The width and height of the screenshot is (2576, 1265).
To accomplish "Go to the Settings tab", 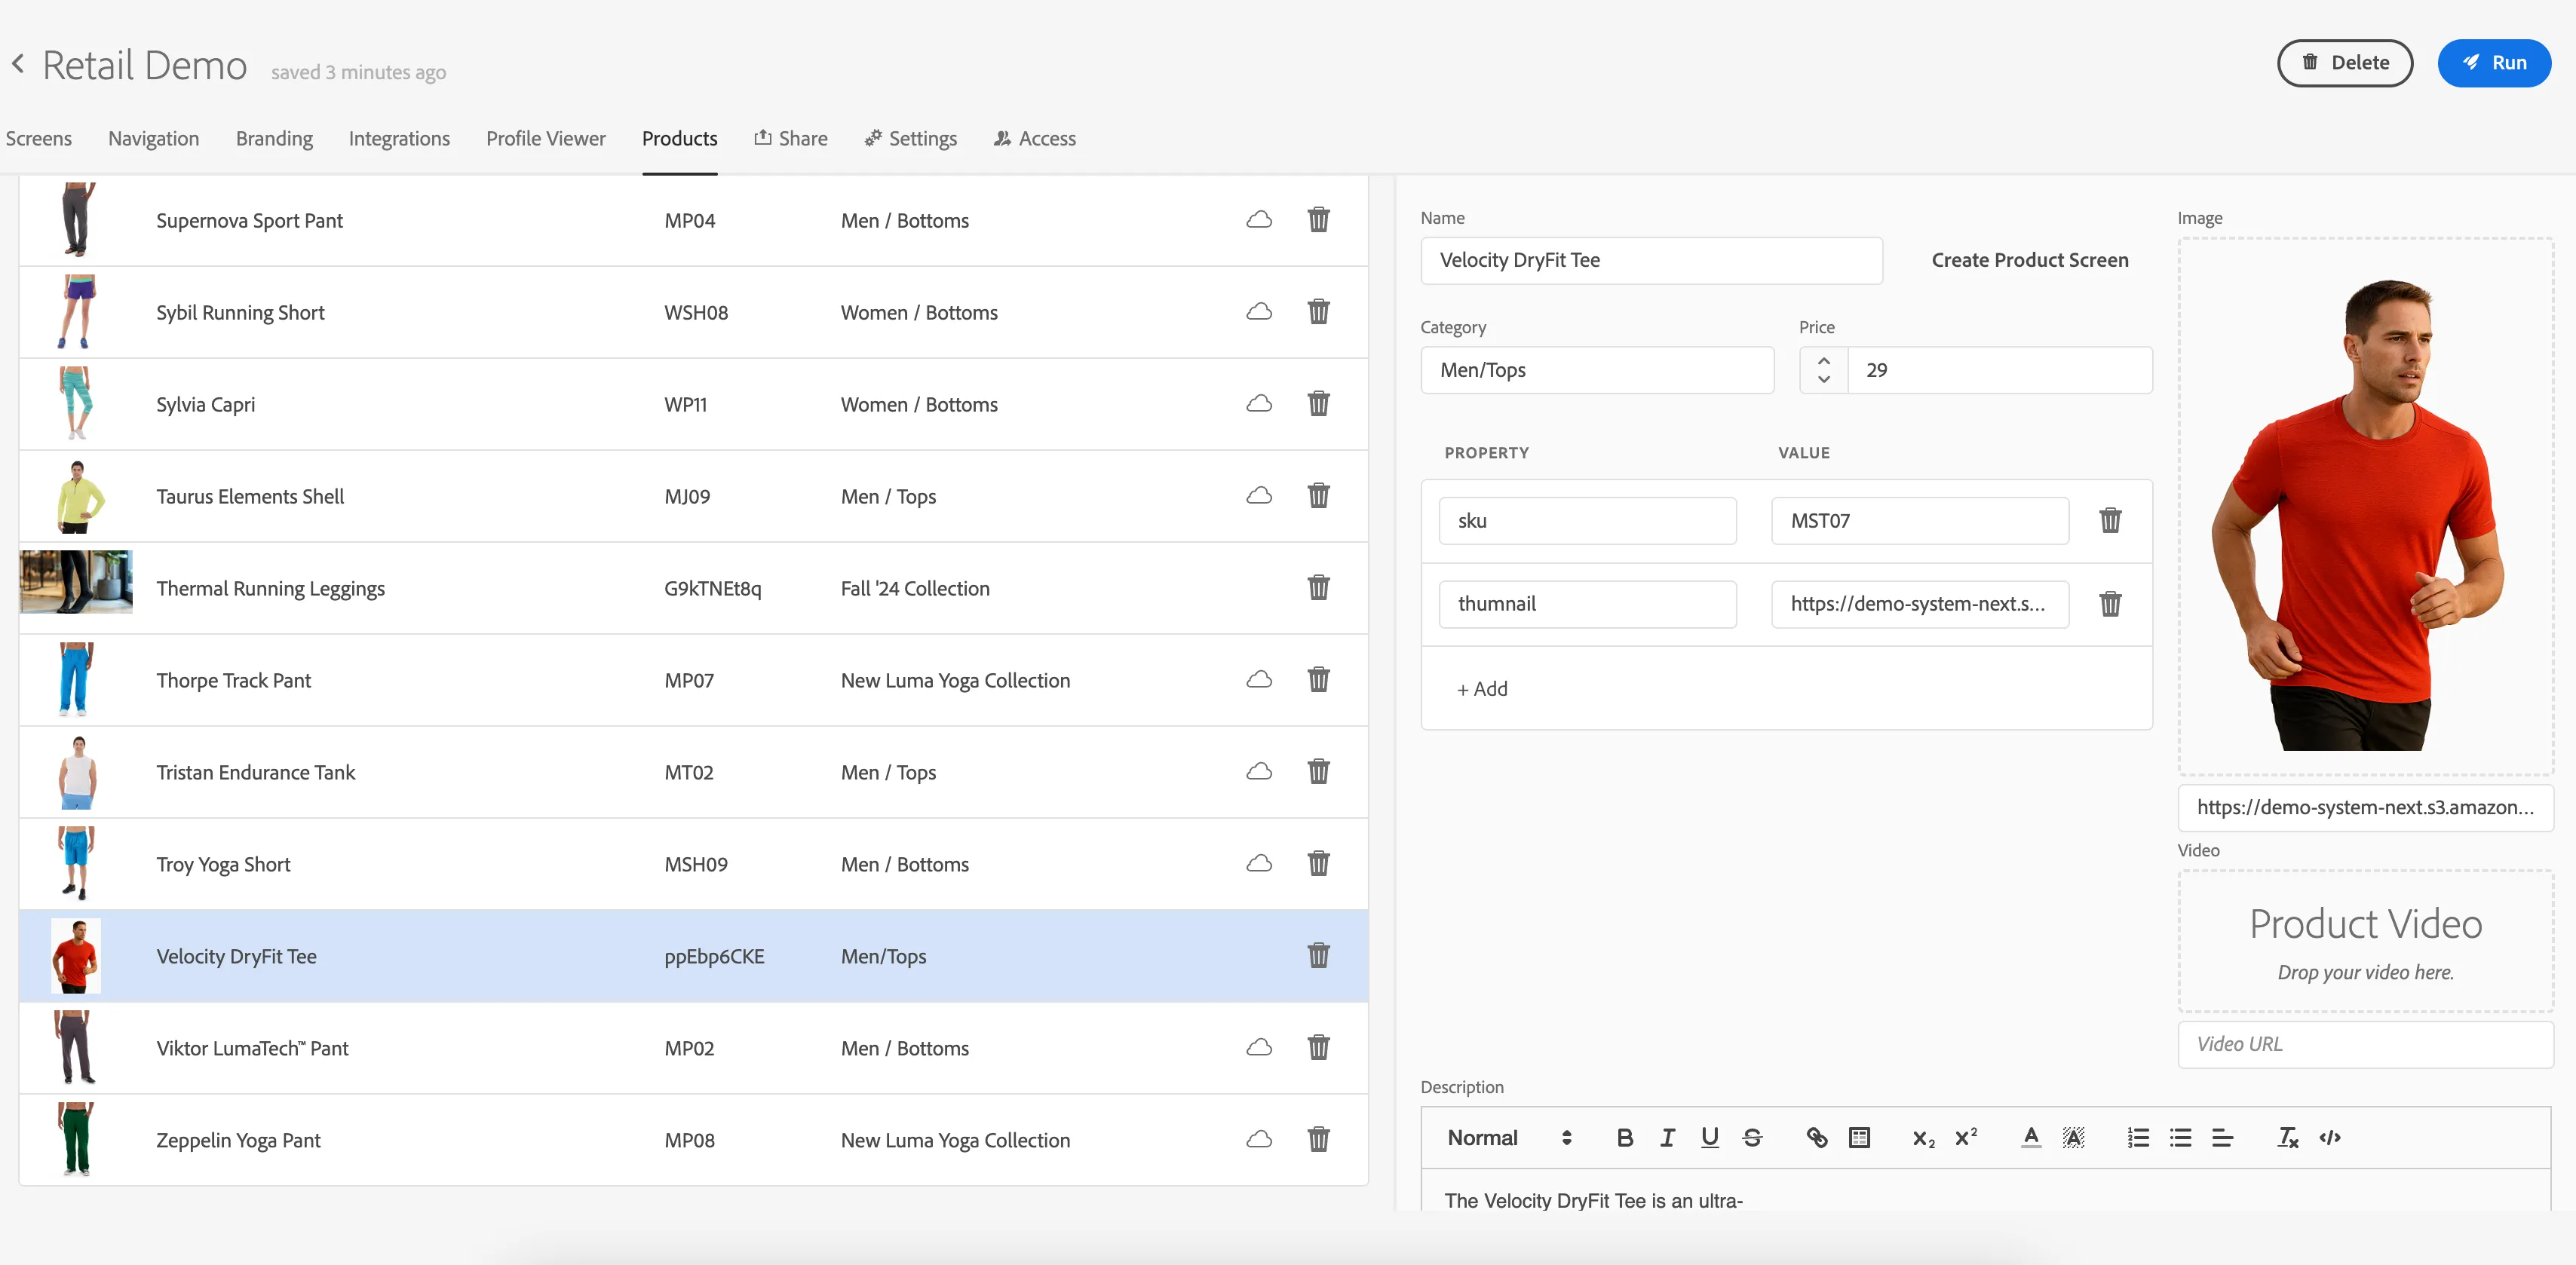I will pyautogui.click(x=910, y=139).
